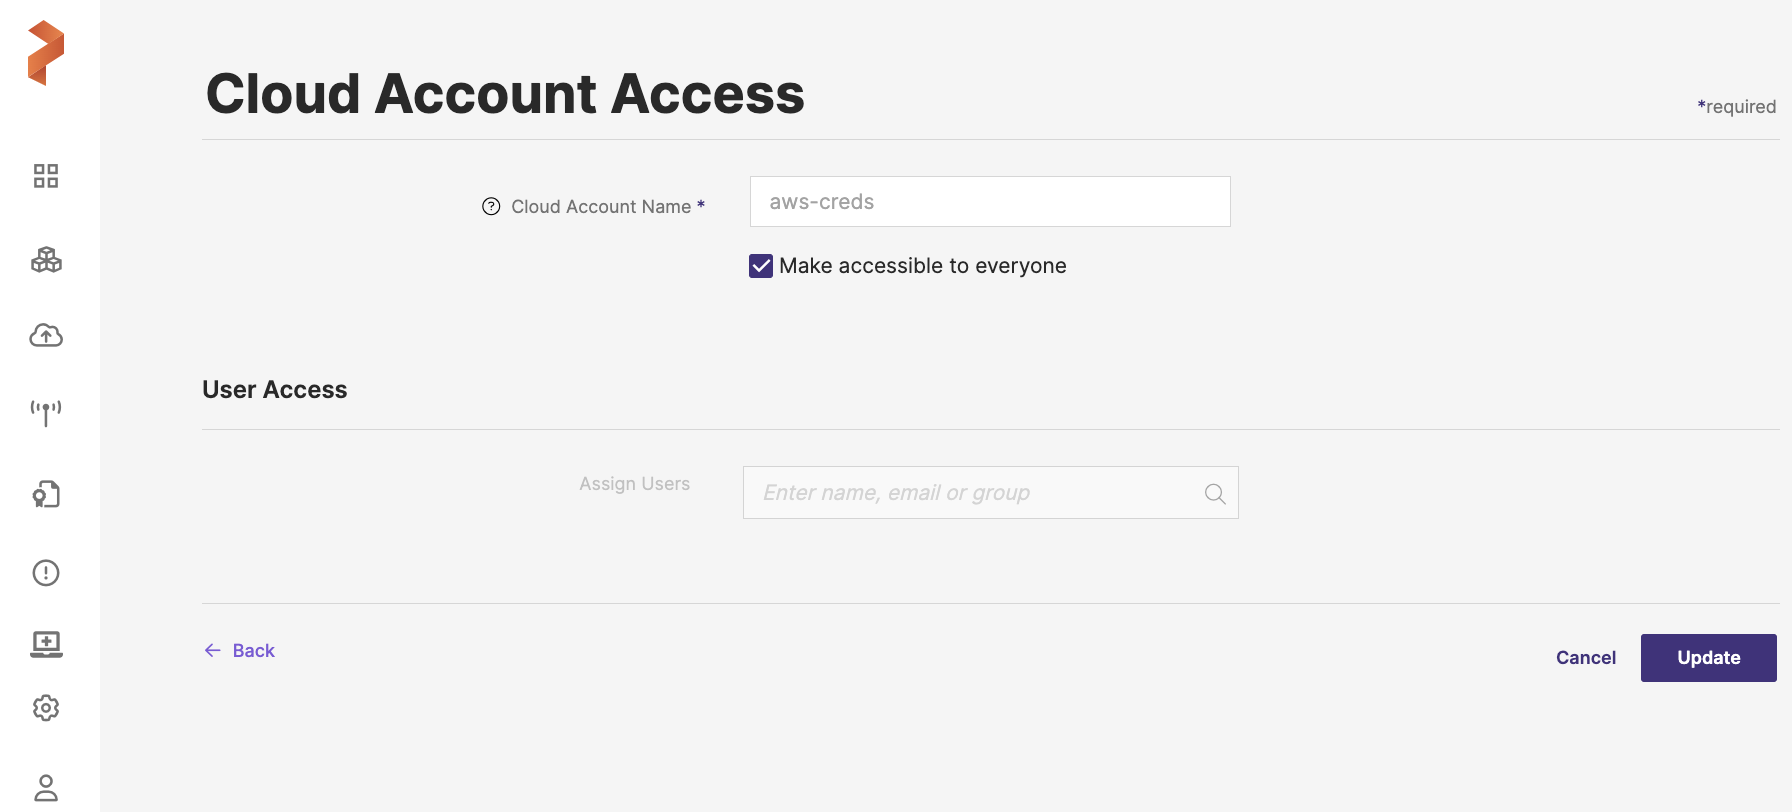Go Back to the previous page
The image size is (1792, 812).
click(x=253, y=651)
